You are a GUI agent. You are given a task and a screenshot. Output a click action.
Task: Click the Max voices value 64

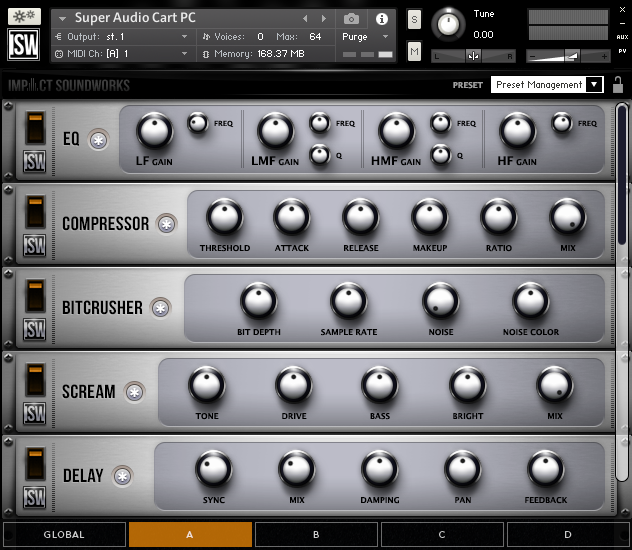click(x=315, y=37)
